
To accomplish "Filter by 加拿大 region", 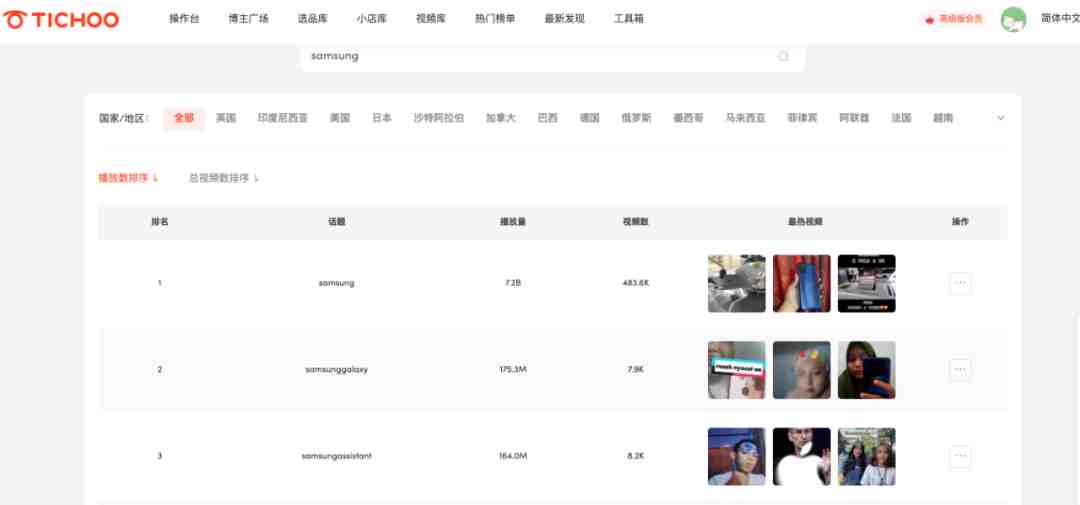I will (501, 118).
